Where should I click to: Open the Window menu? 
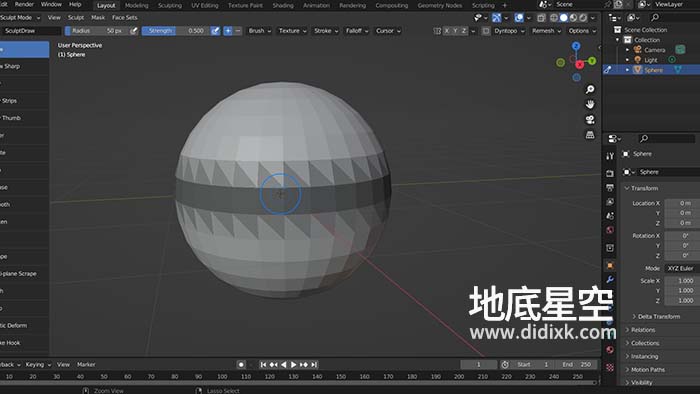point(51,4)
